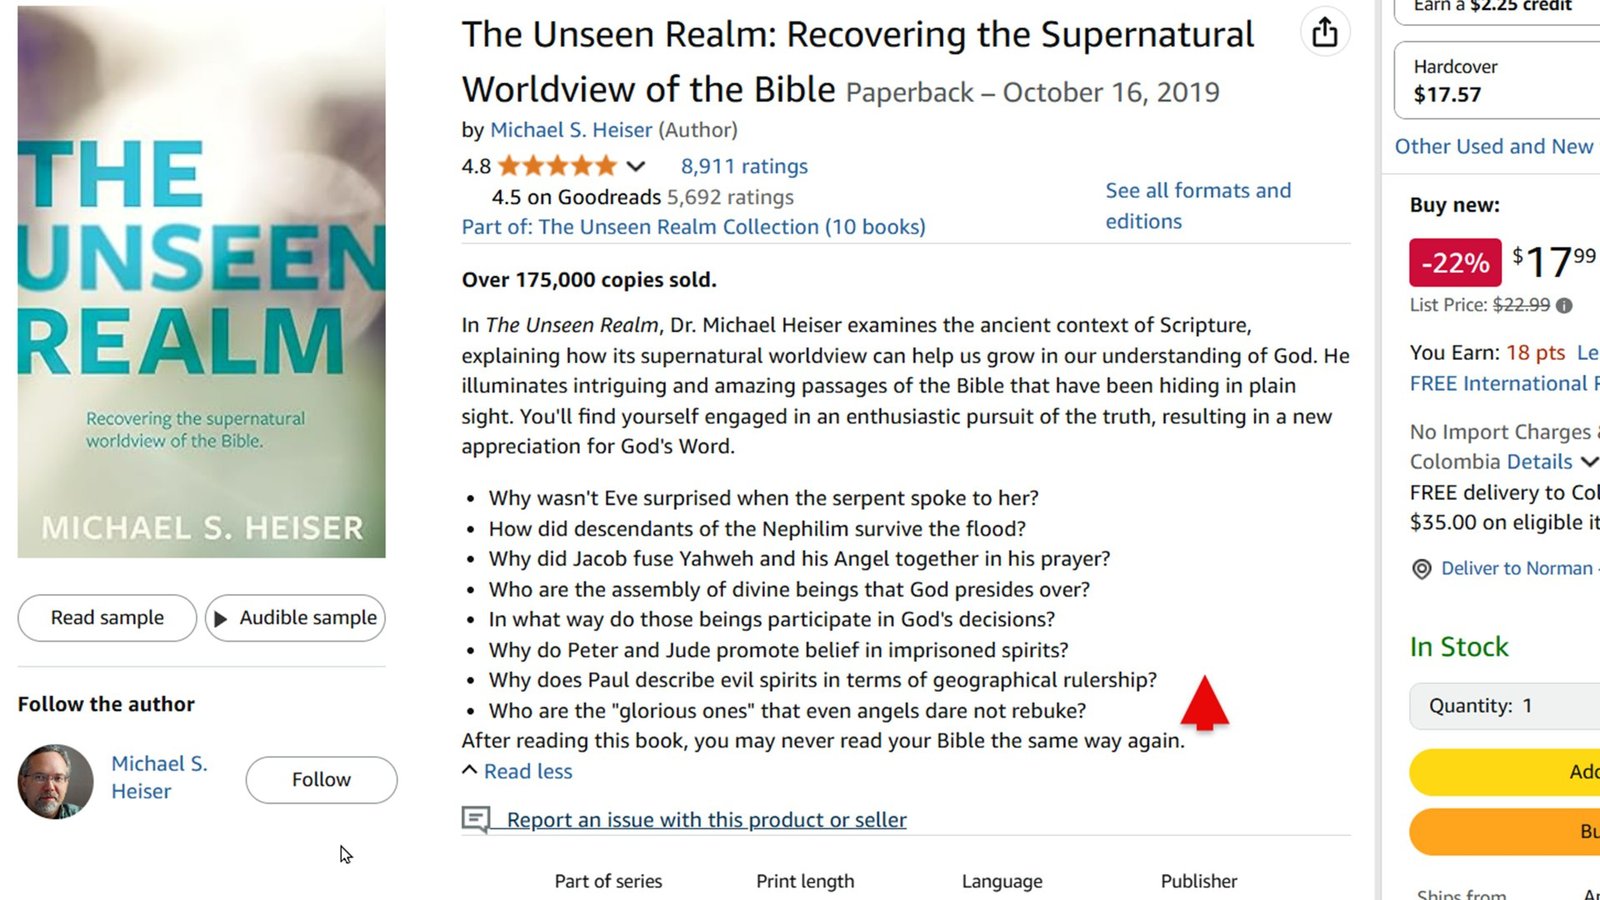Click the orange star rating icons
The width and height of the screenshot is (1600, 900).
coord(557,165)
